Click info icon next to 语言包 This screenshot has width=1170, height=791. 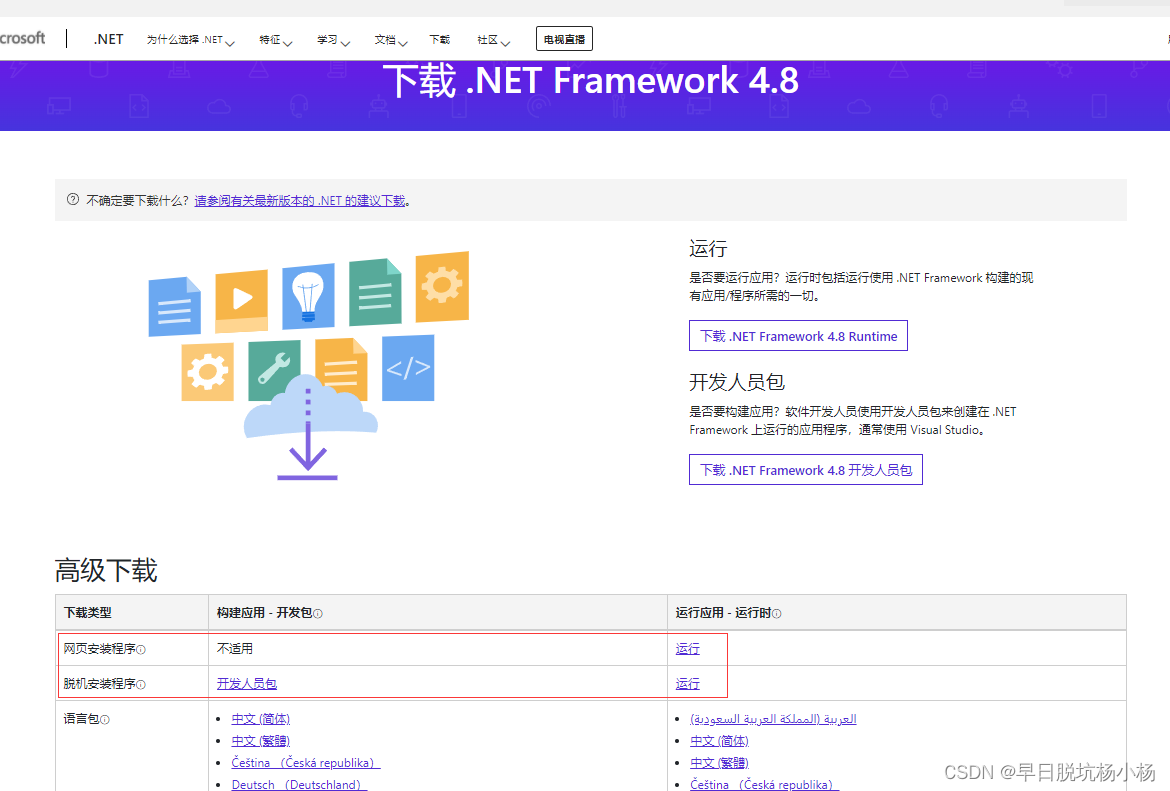click(104, 720)
